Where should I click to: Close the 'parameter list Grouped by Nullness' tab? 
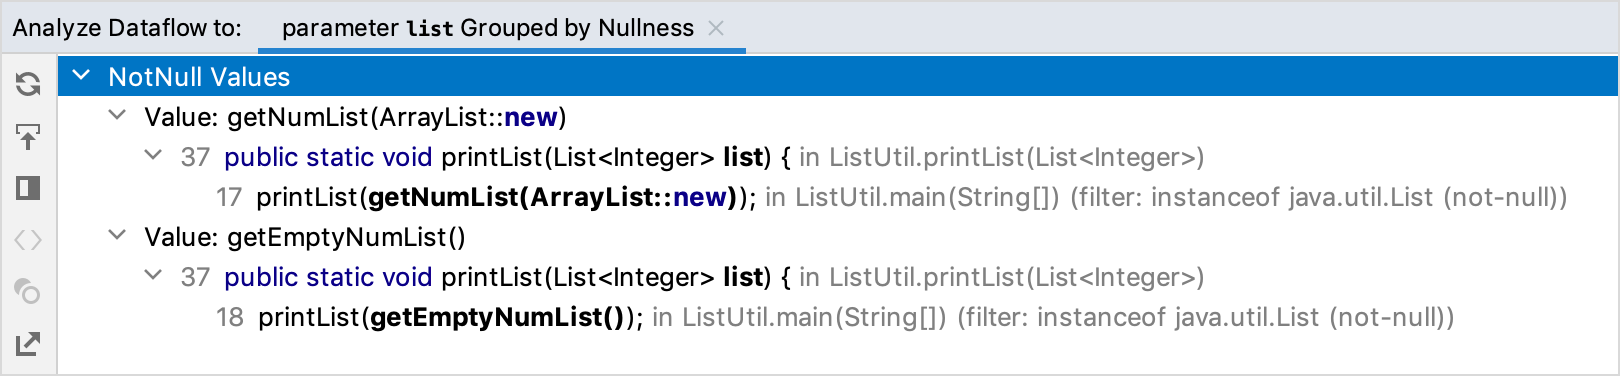point(716,28)
